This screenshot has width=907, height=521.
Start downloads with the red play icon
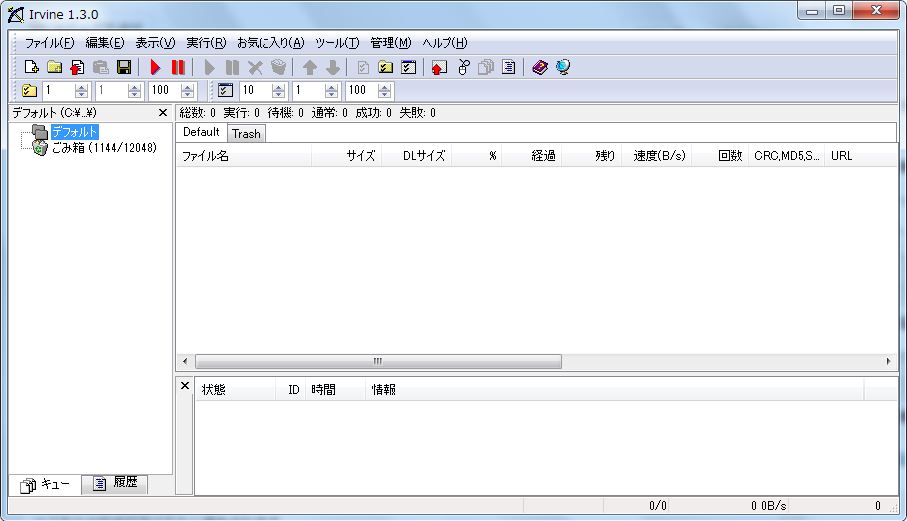pos(155,67)
